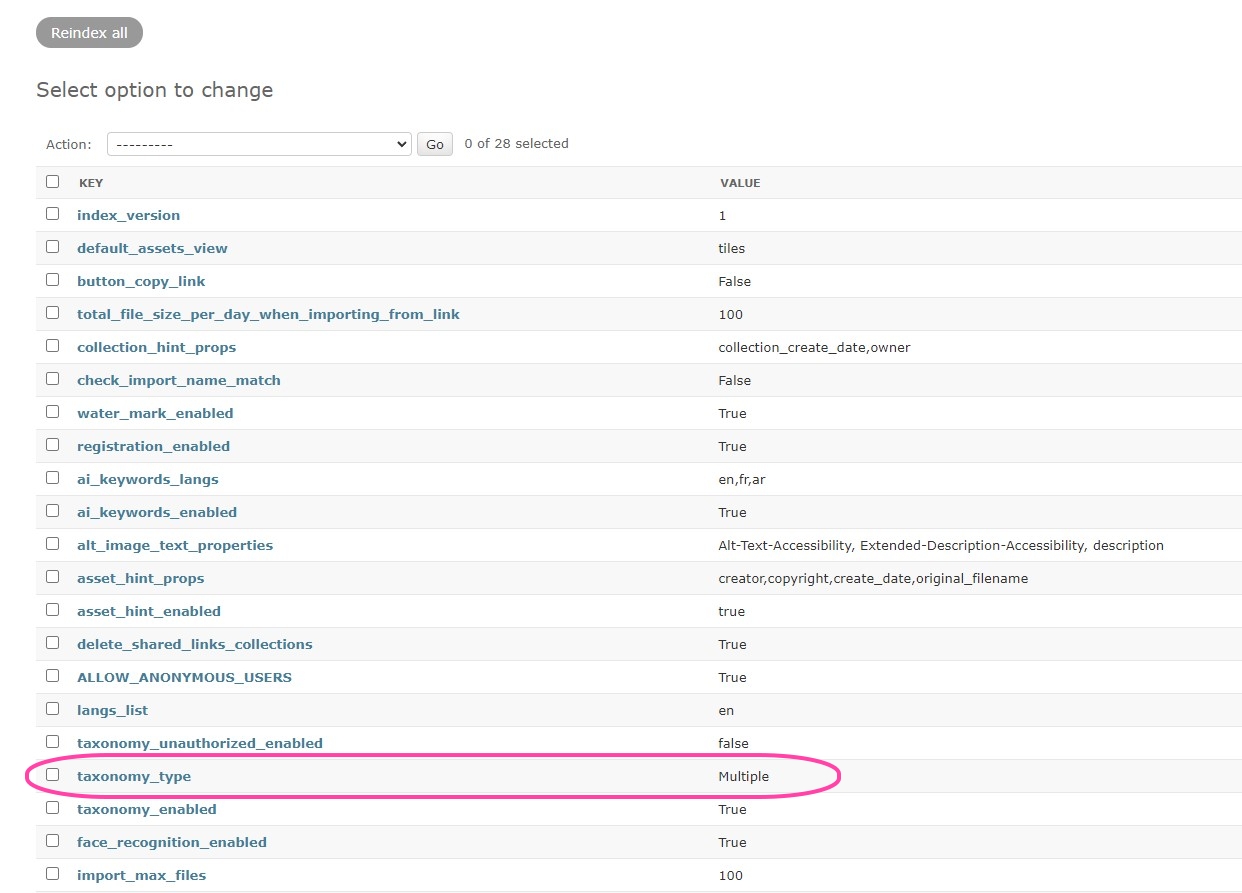Select the alt_image_text_properties checkbox

[52, 544]
